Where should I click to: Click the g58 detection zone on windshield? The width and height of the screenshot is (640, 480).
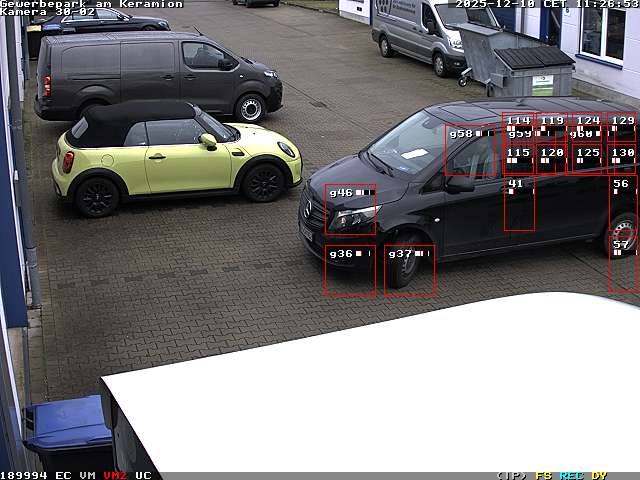[471, 150]
